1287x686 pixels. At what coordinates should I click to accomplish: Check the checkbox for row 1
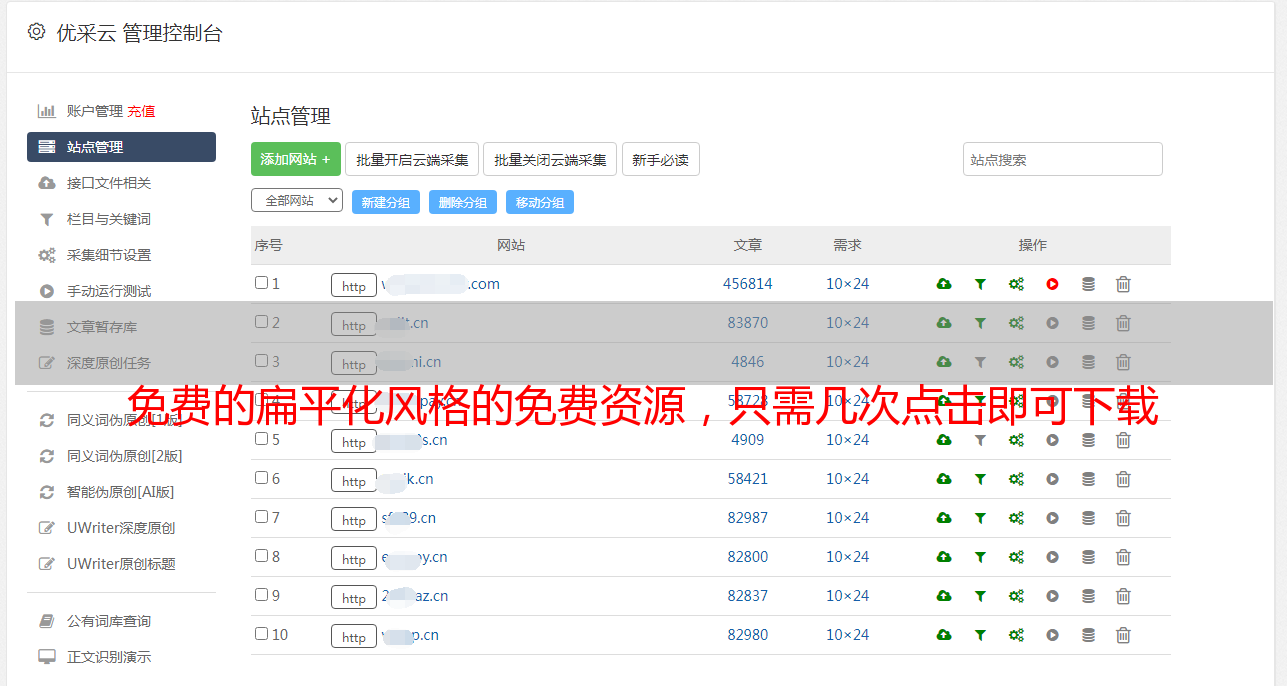coord(261,283)
